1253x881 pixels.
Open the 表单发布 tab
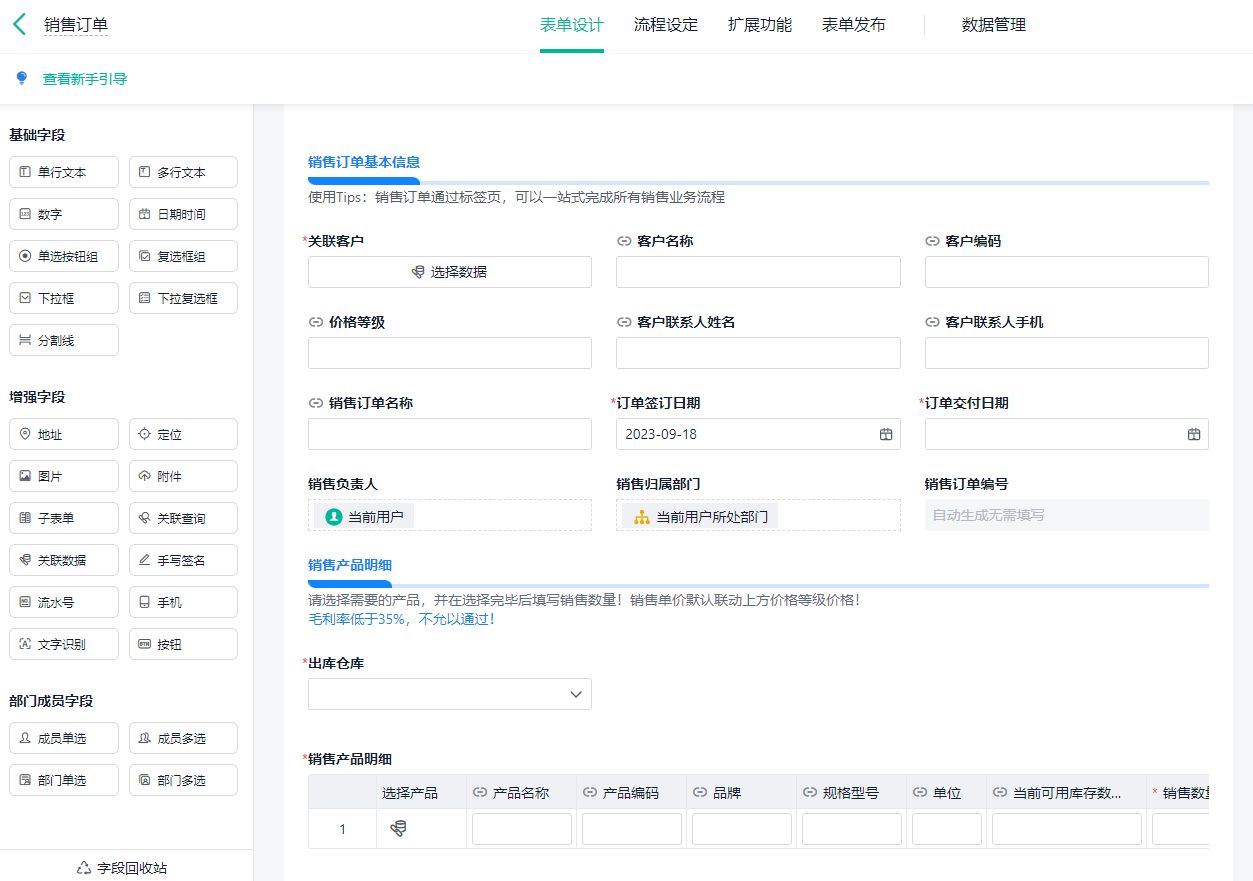point(854,25)
